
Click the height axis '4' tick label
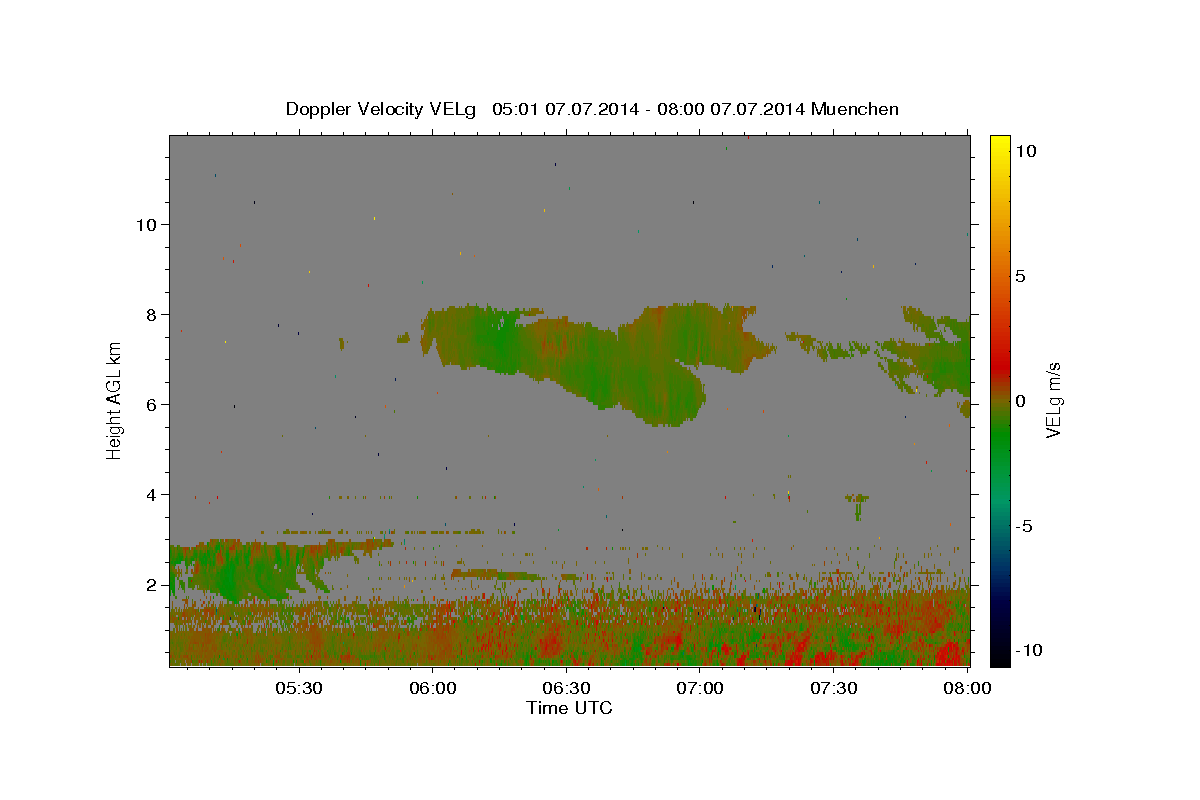pos(151,494)
